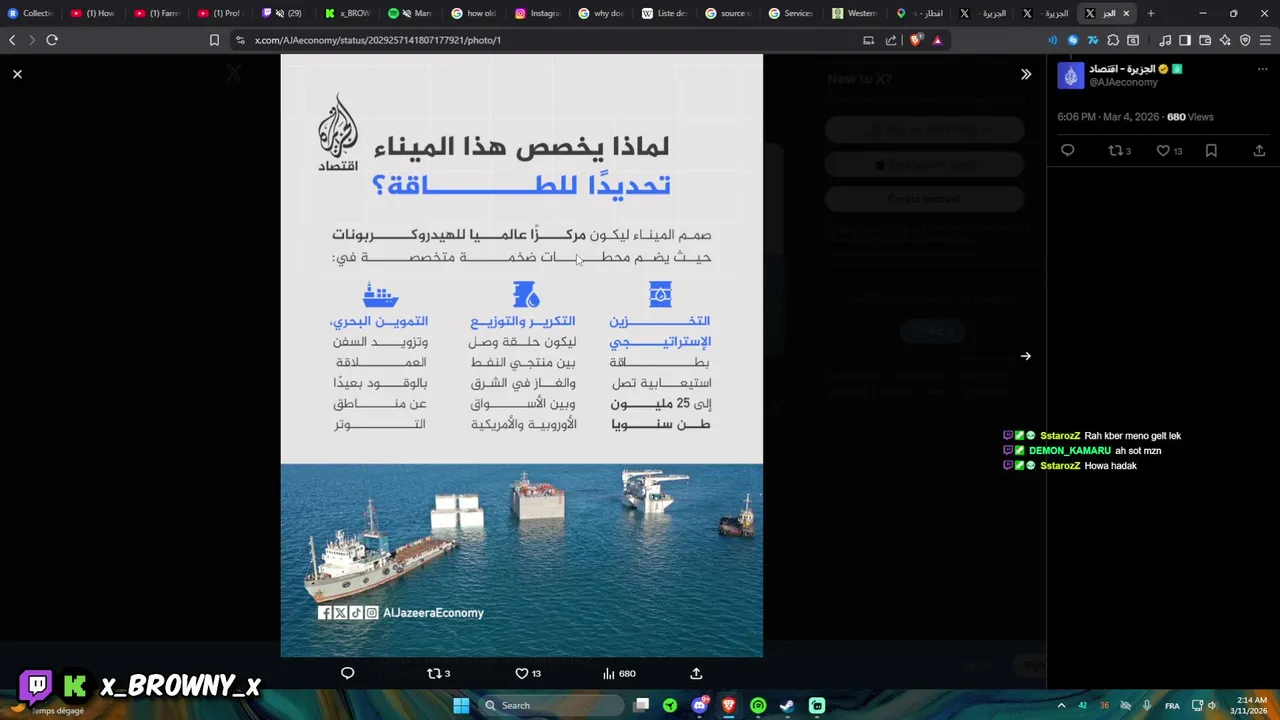This screenshot has height=720, width=1280.
Task: Close the photo viewer with the X icon
Action: [x=17, y=74]
